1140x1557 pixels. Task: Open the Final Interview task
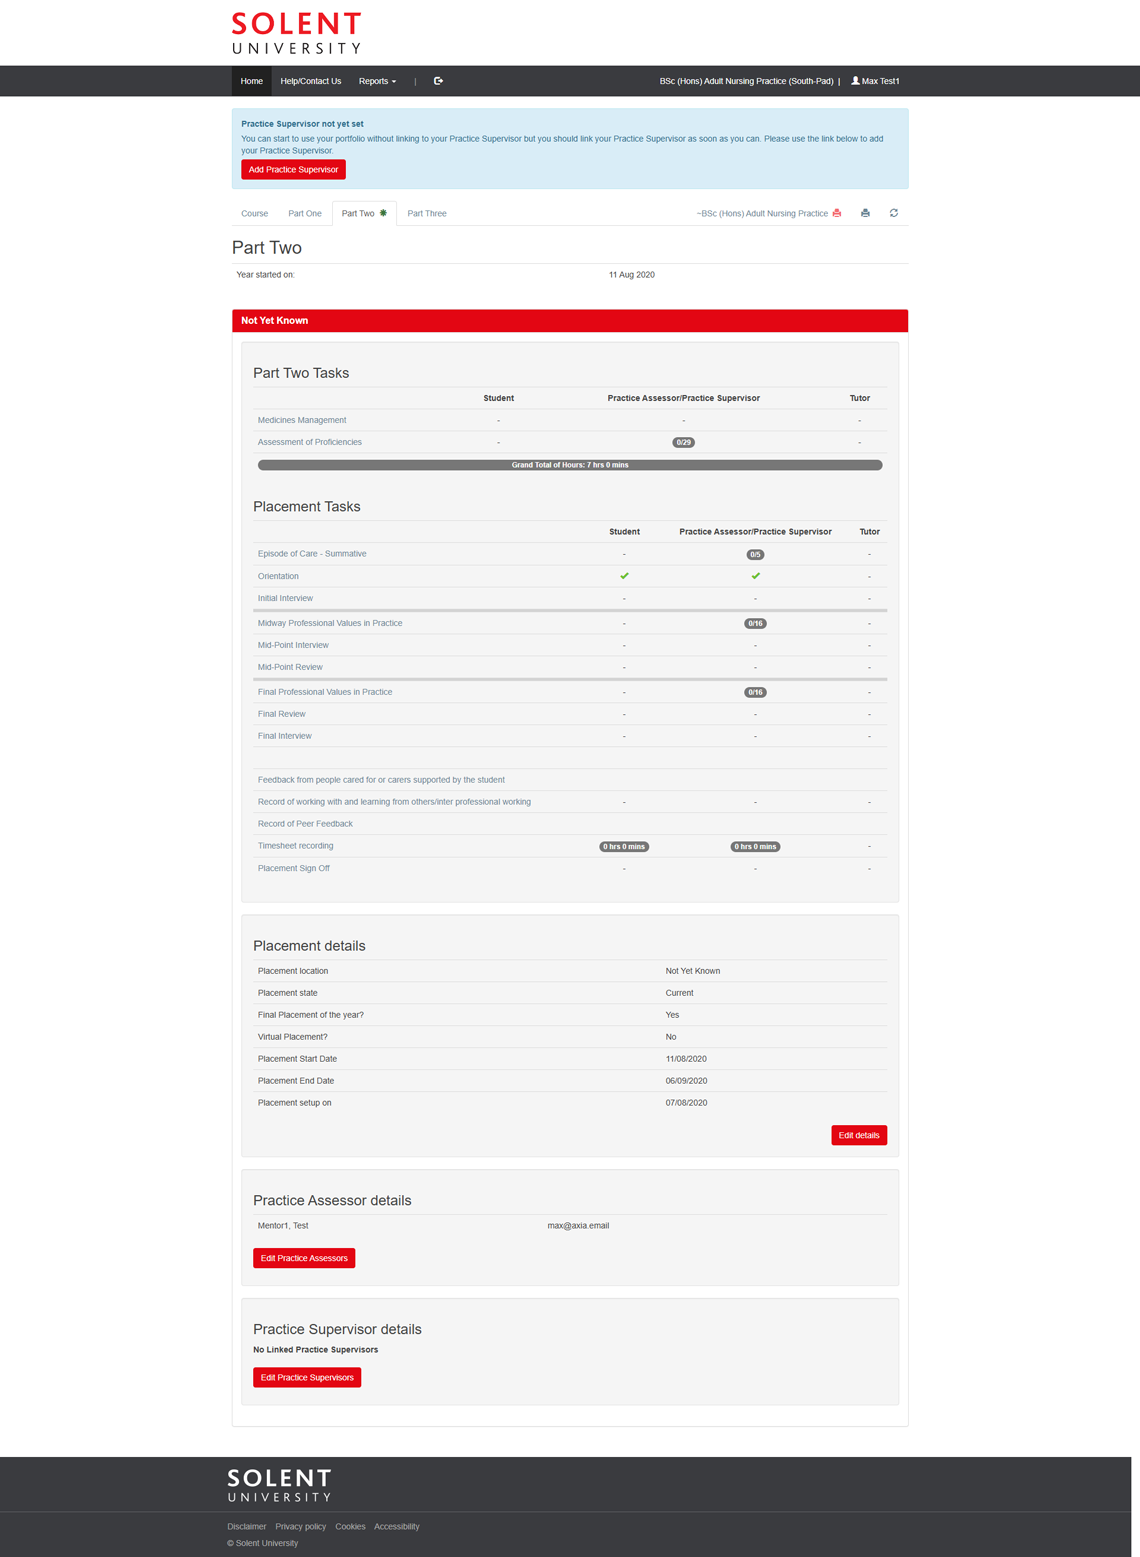[x=285, y=736]
